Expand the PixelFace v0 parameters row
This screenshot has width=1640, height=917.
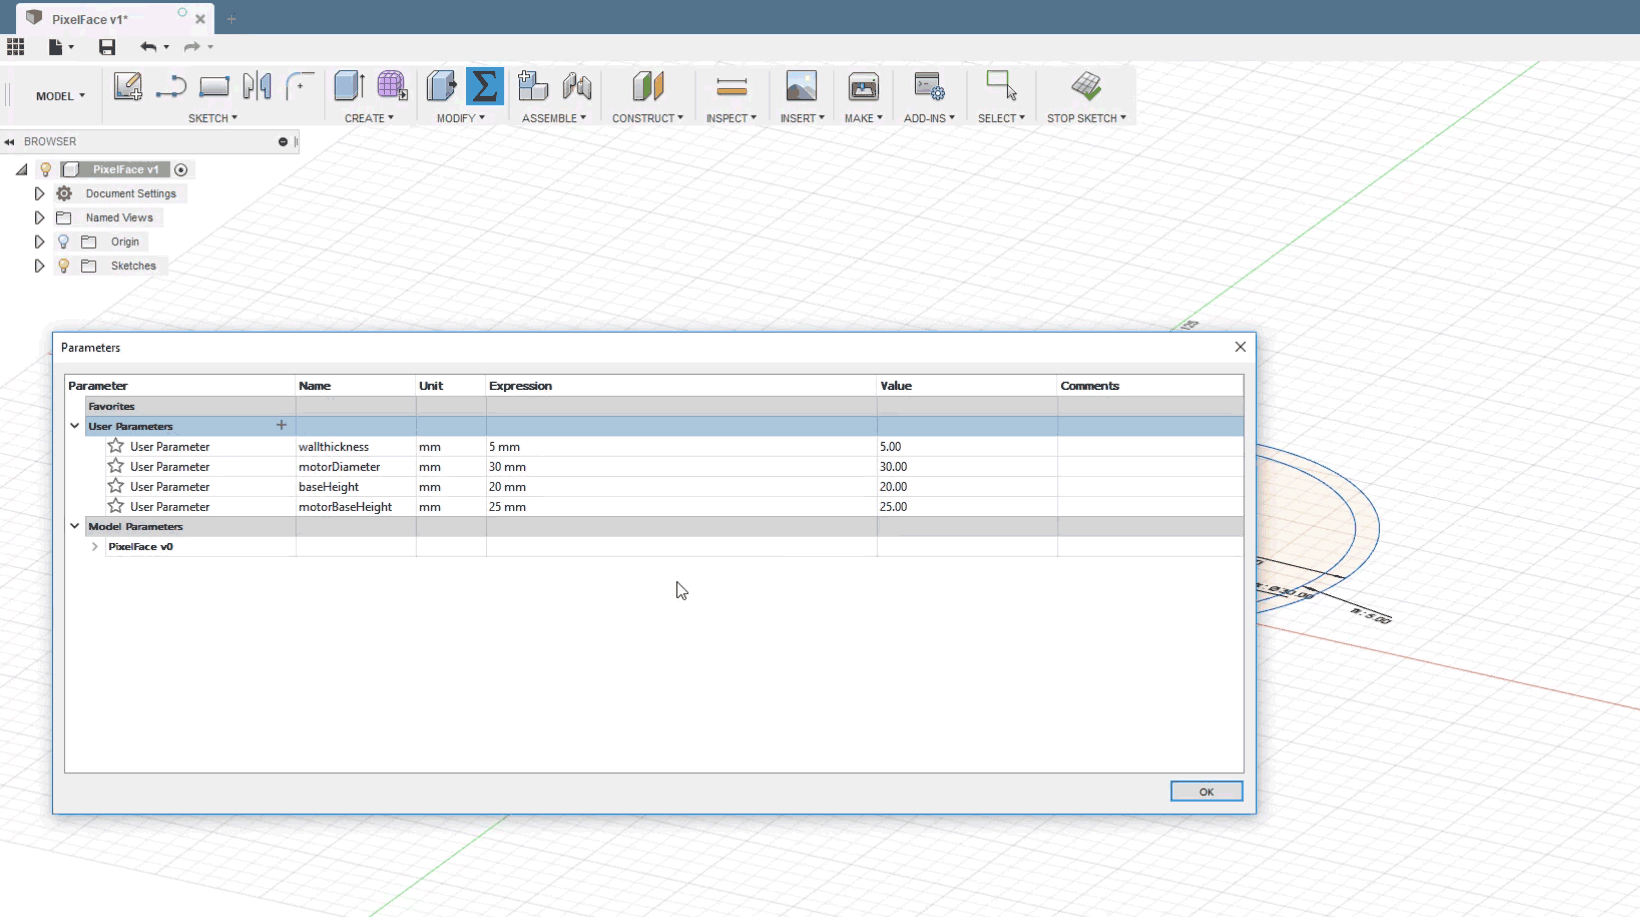[95, 546]
